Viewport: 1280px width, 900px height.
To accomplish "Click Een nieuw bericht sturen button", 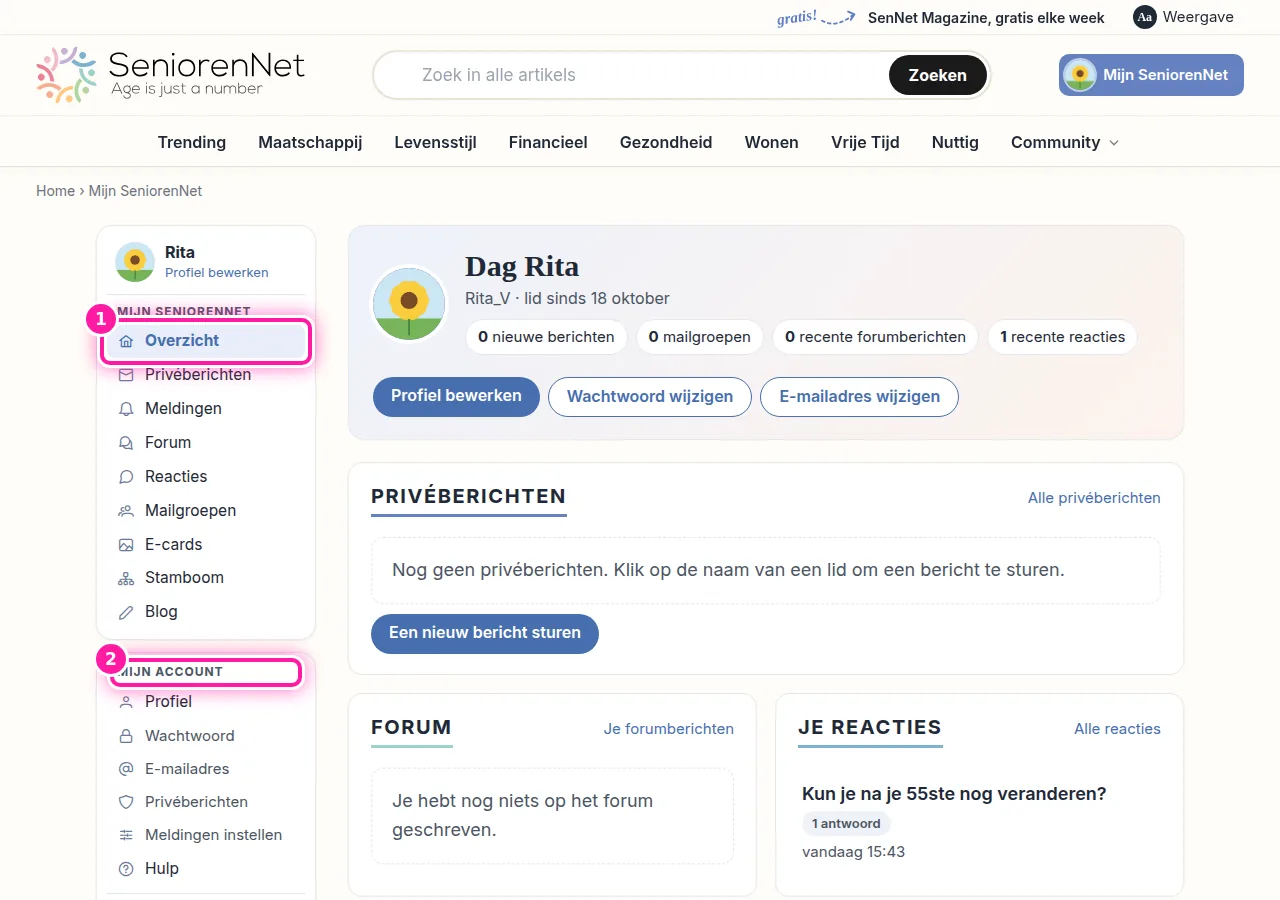I will click(x=485, y=633).
